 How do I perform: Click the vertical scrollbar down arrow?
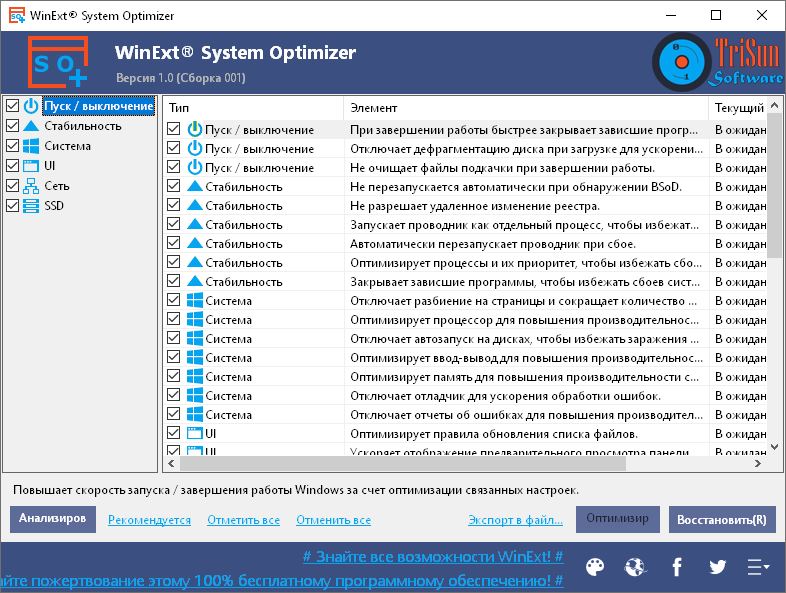(x=774, y=446)
